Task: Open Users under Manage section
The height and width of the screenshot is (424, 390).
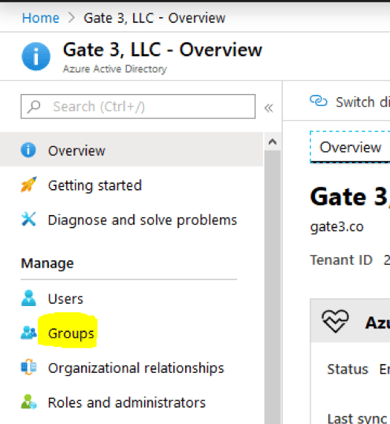Action: pos(65,299)
